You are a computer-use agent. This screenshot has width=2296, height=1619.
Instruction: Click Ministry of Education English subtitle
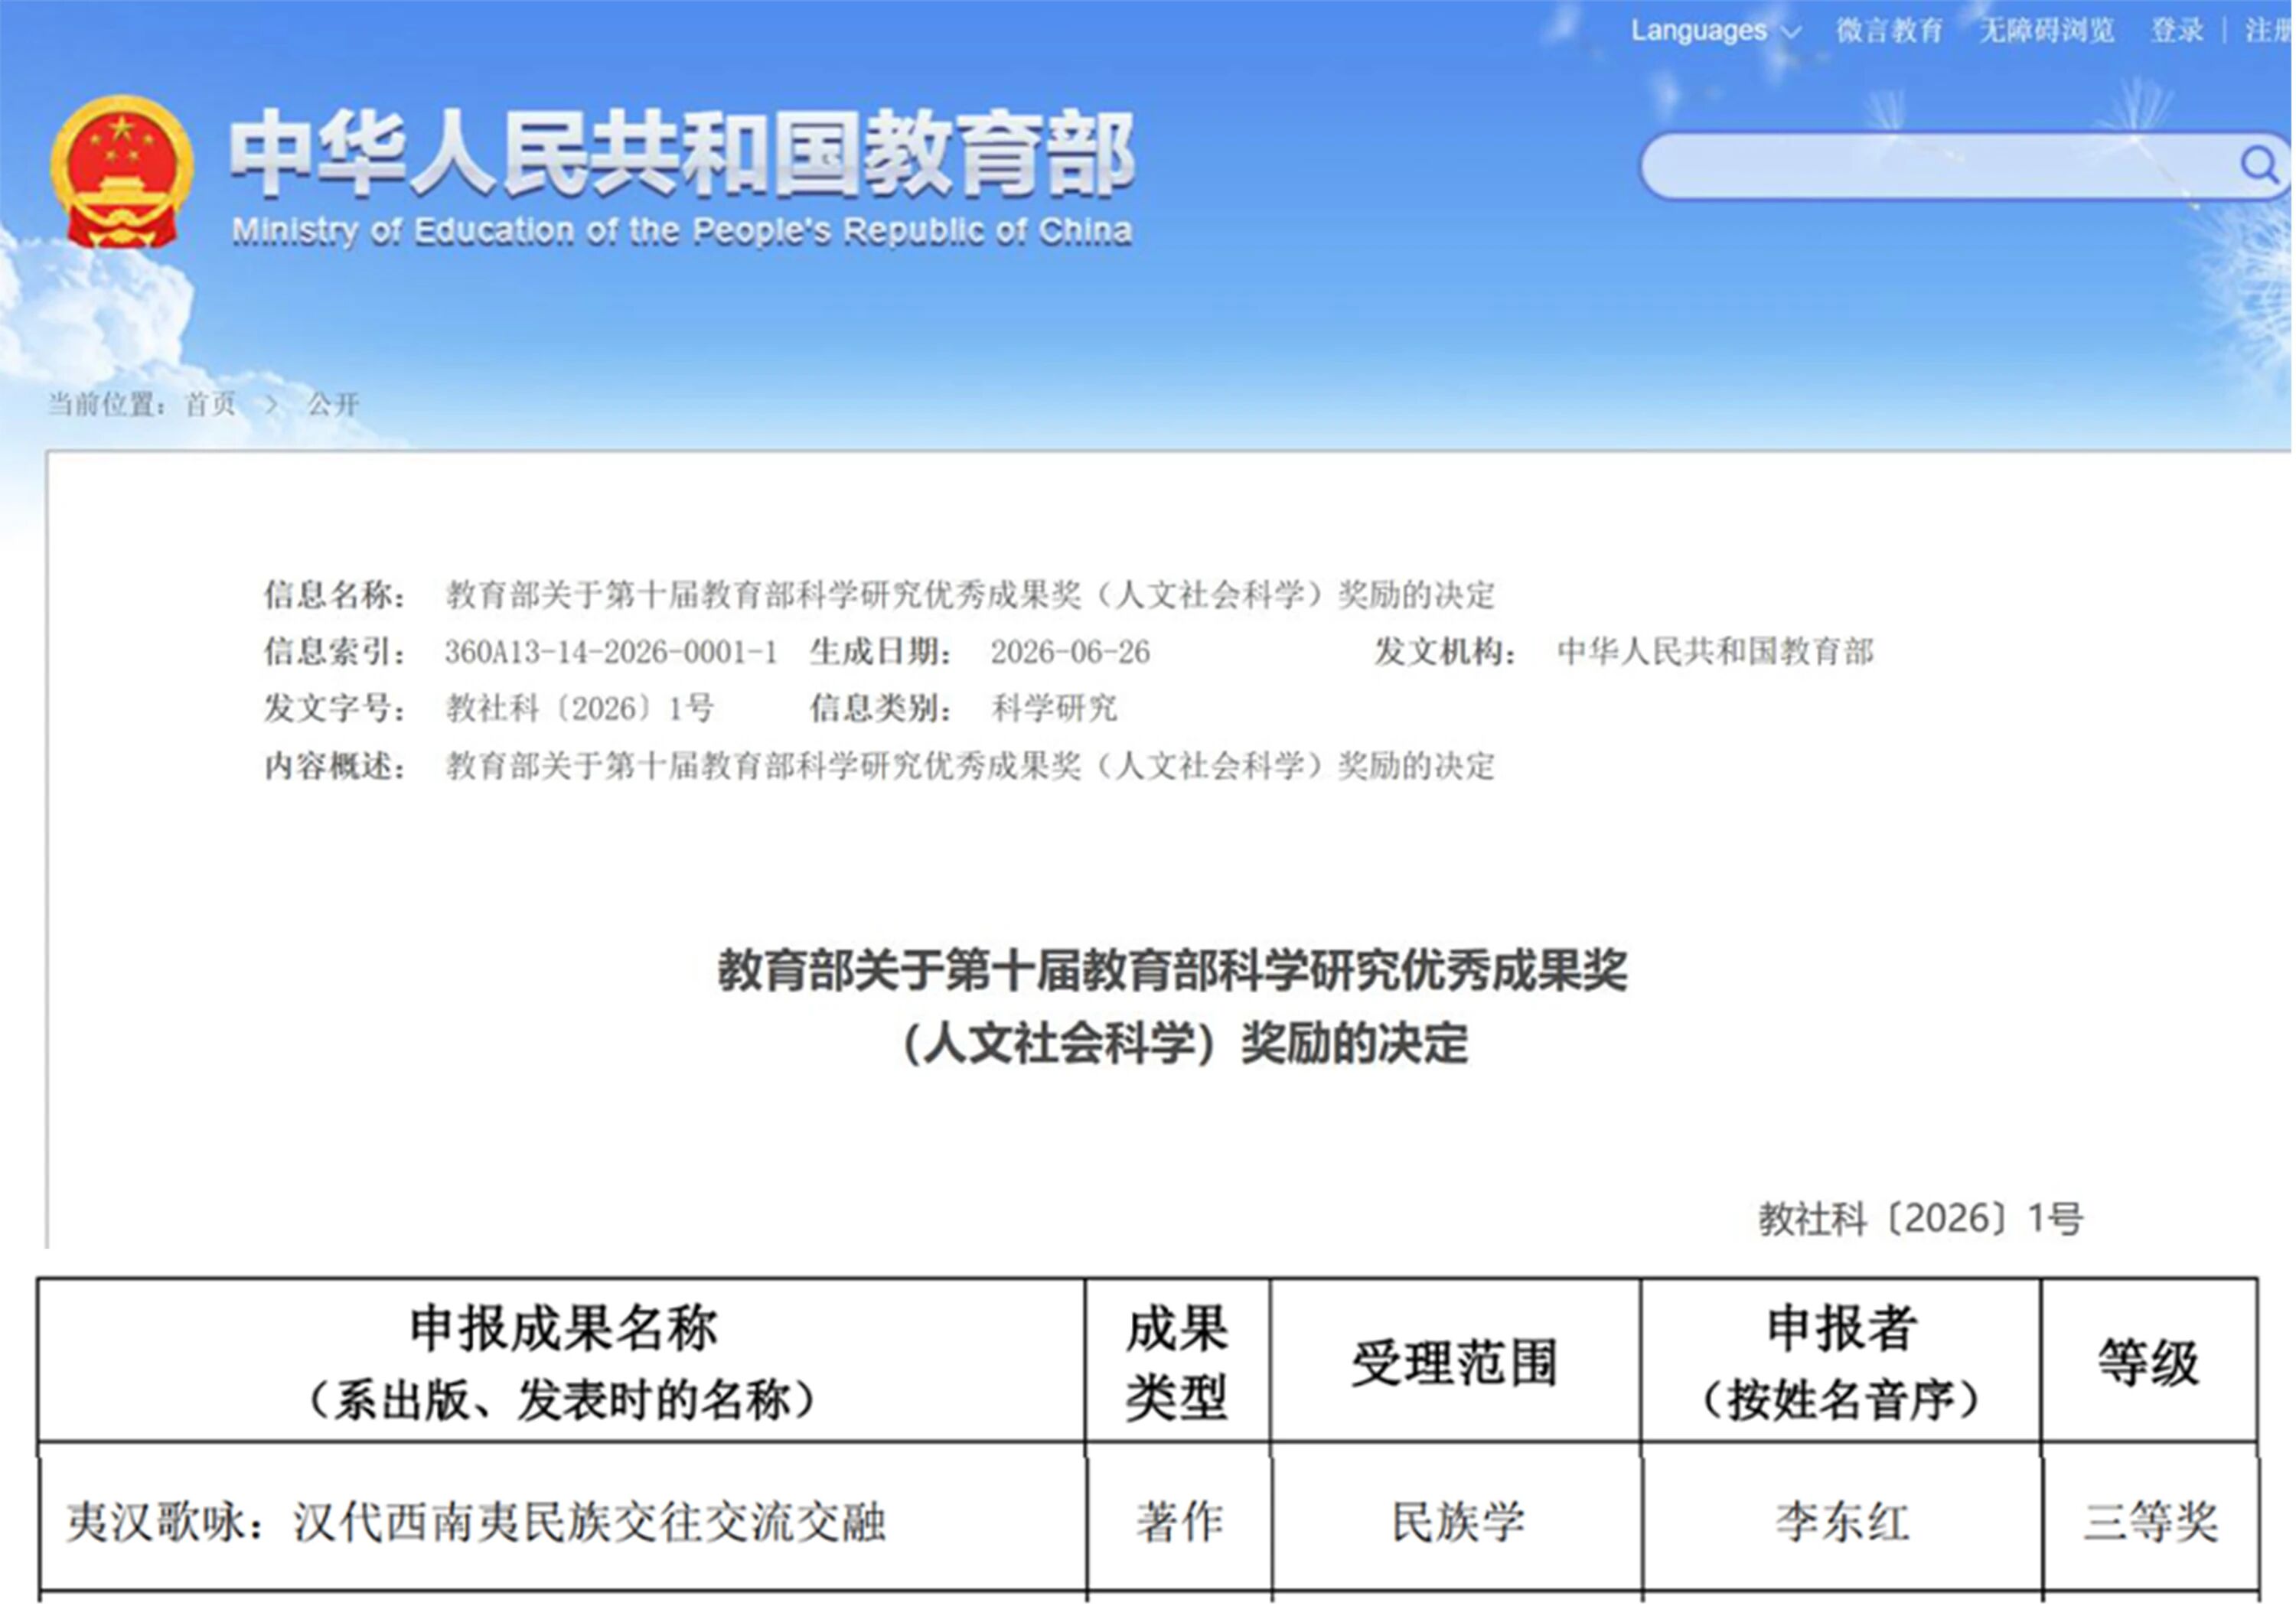(682, 231)
